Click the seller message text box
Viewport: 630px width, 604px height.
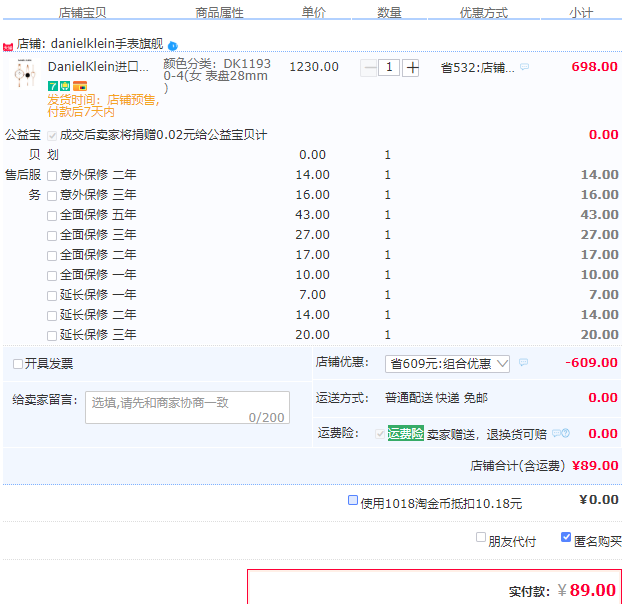point(187,407)
